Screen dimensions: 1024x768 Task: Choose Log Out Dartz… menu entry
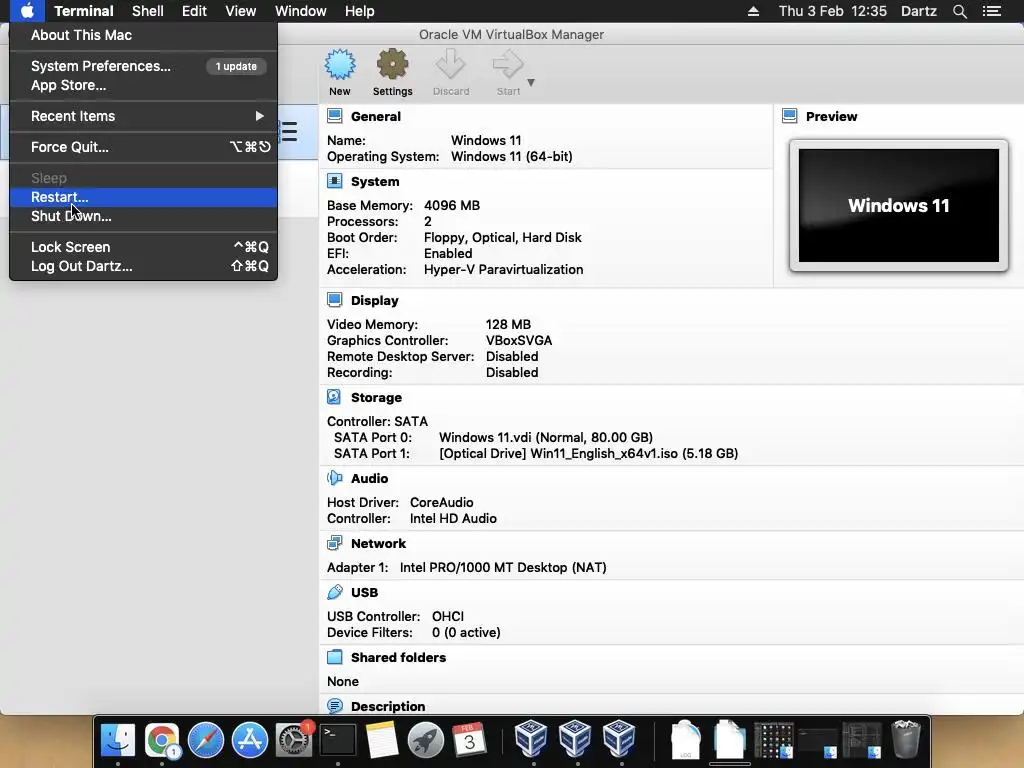coord(144,266)
